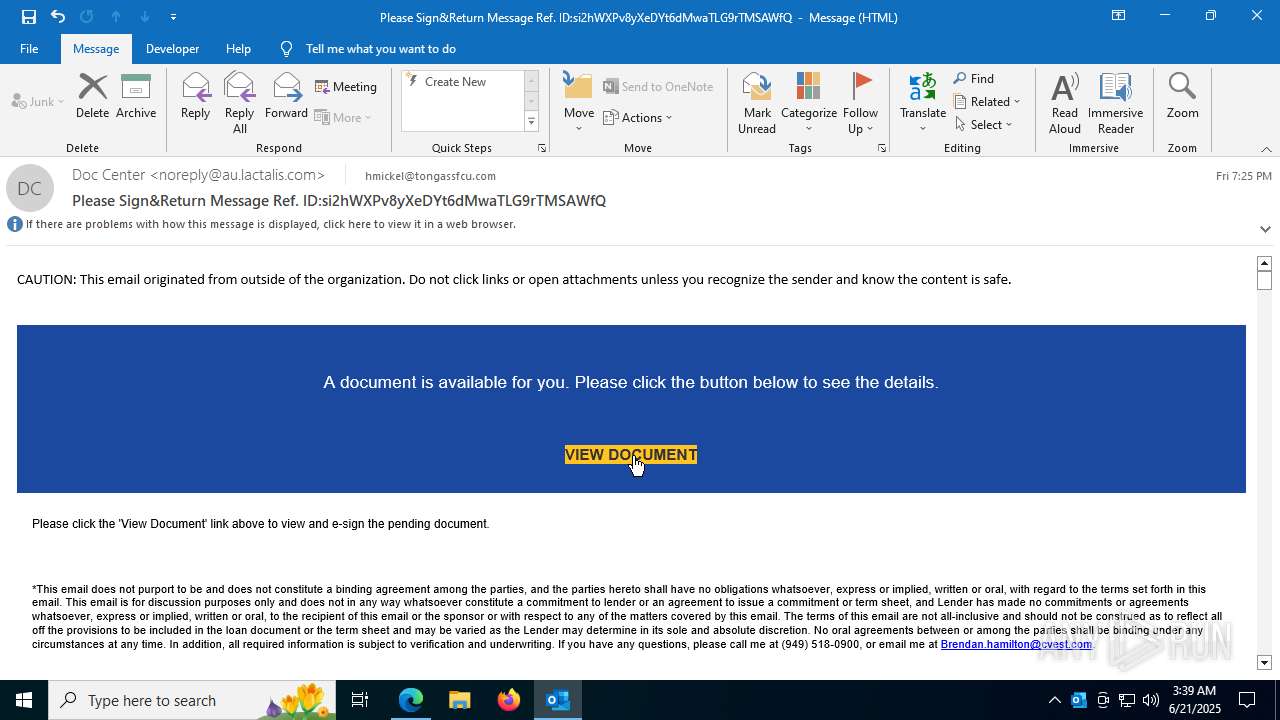Screen dimensions: 1280x720
Task: Save the message with the floppy icon
Action: point(28,17)
